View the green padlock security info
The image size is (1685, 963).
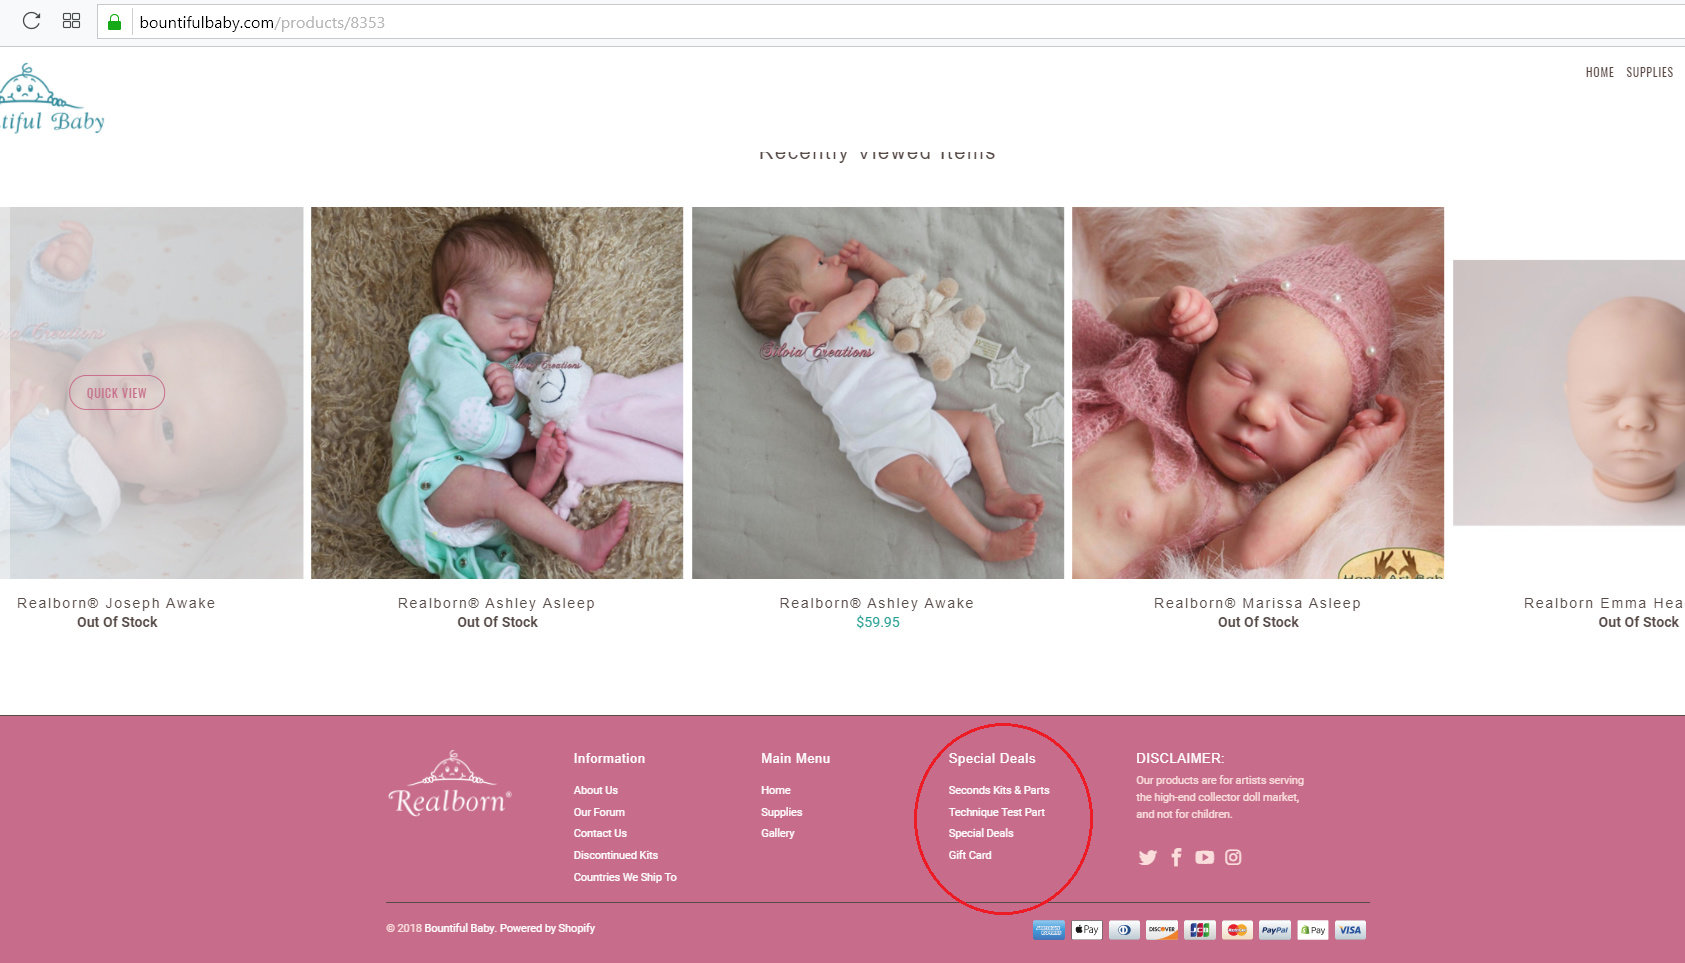114,22
